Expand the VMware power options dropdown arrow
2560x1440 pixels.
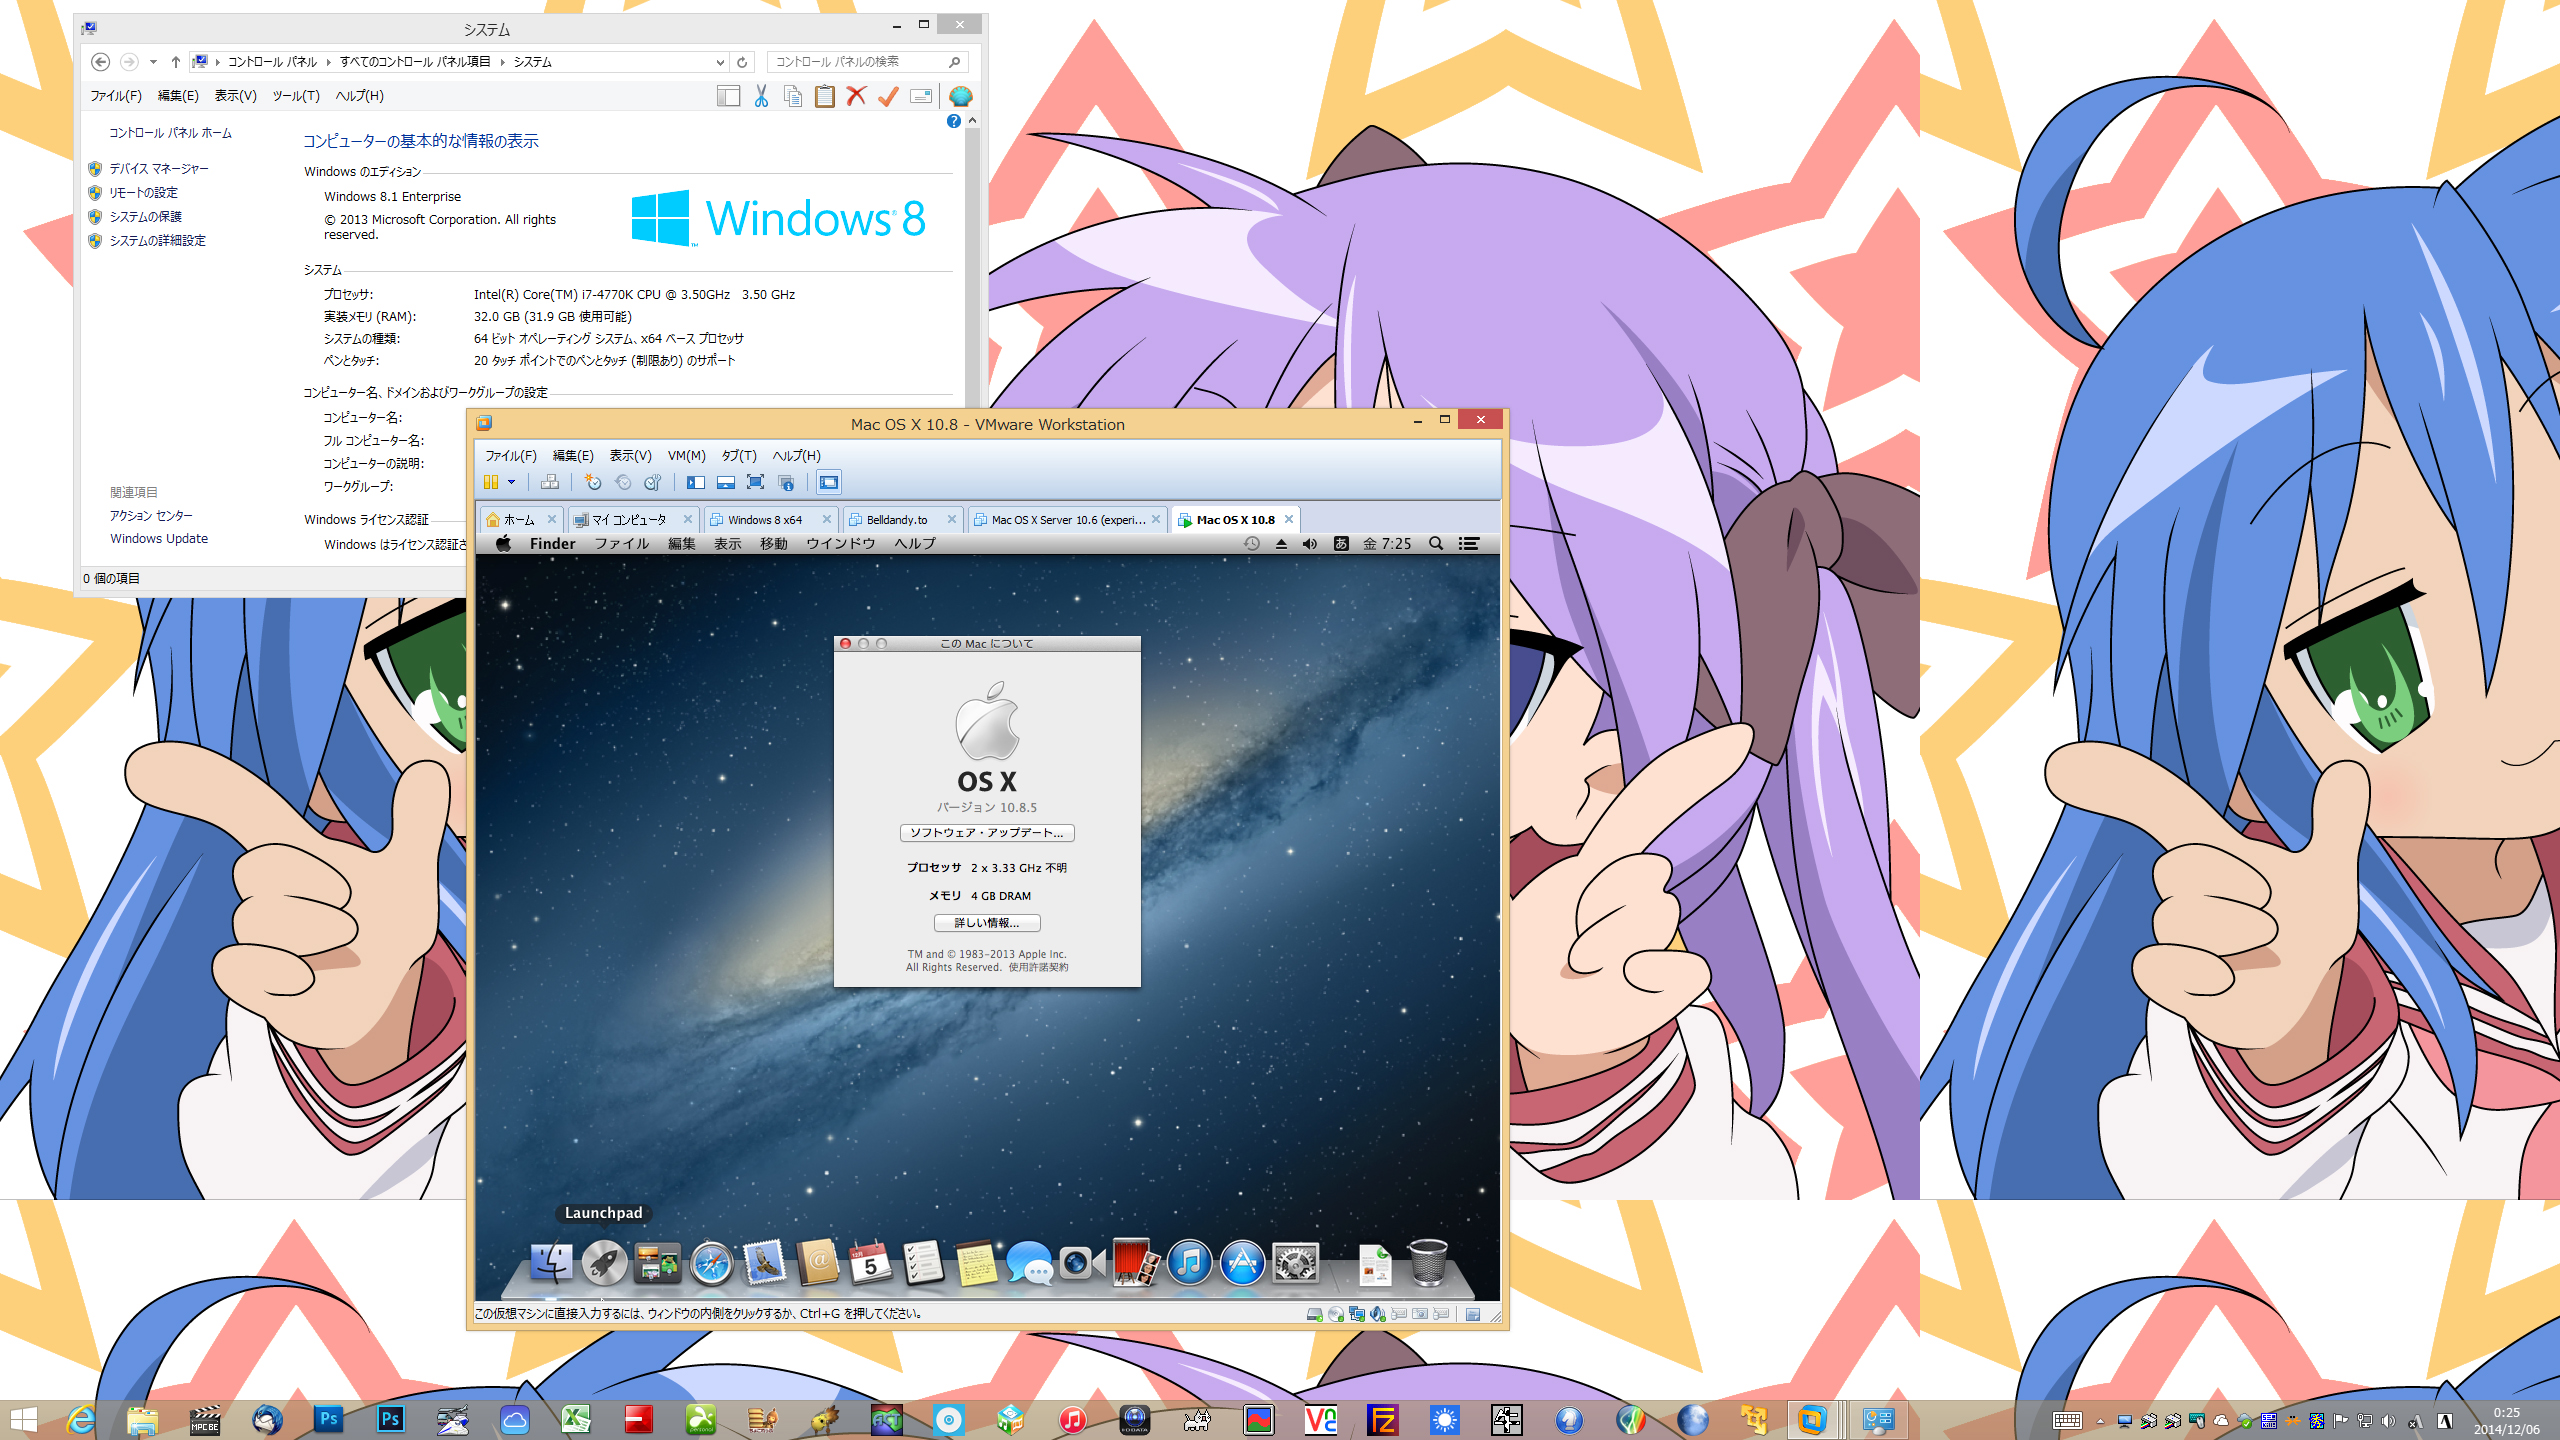(x=511, y=482)
